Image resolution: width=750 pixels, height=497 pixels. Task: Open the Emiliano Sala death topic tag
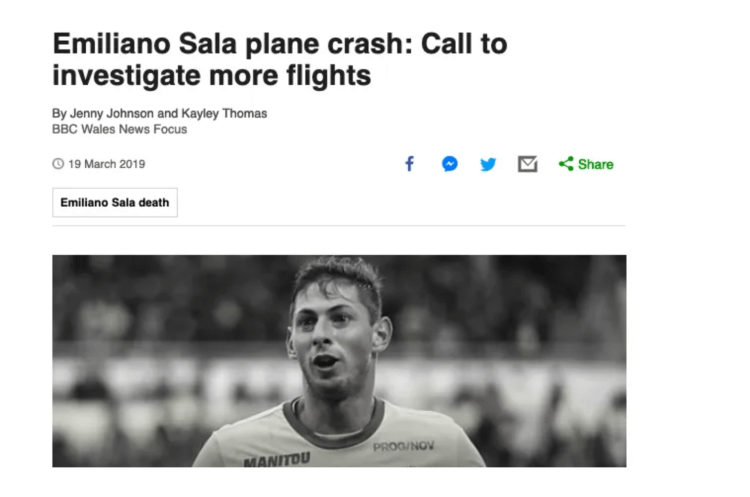click(115, 202)
